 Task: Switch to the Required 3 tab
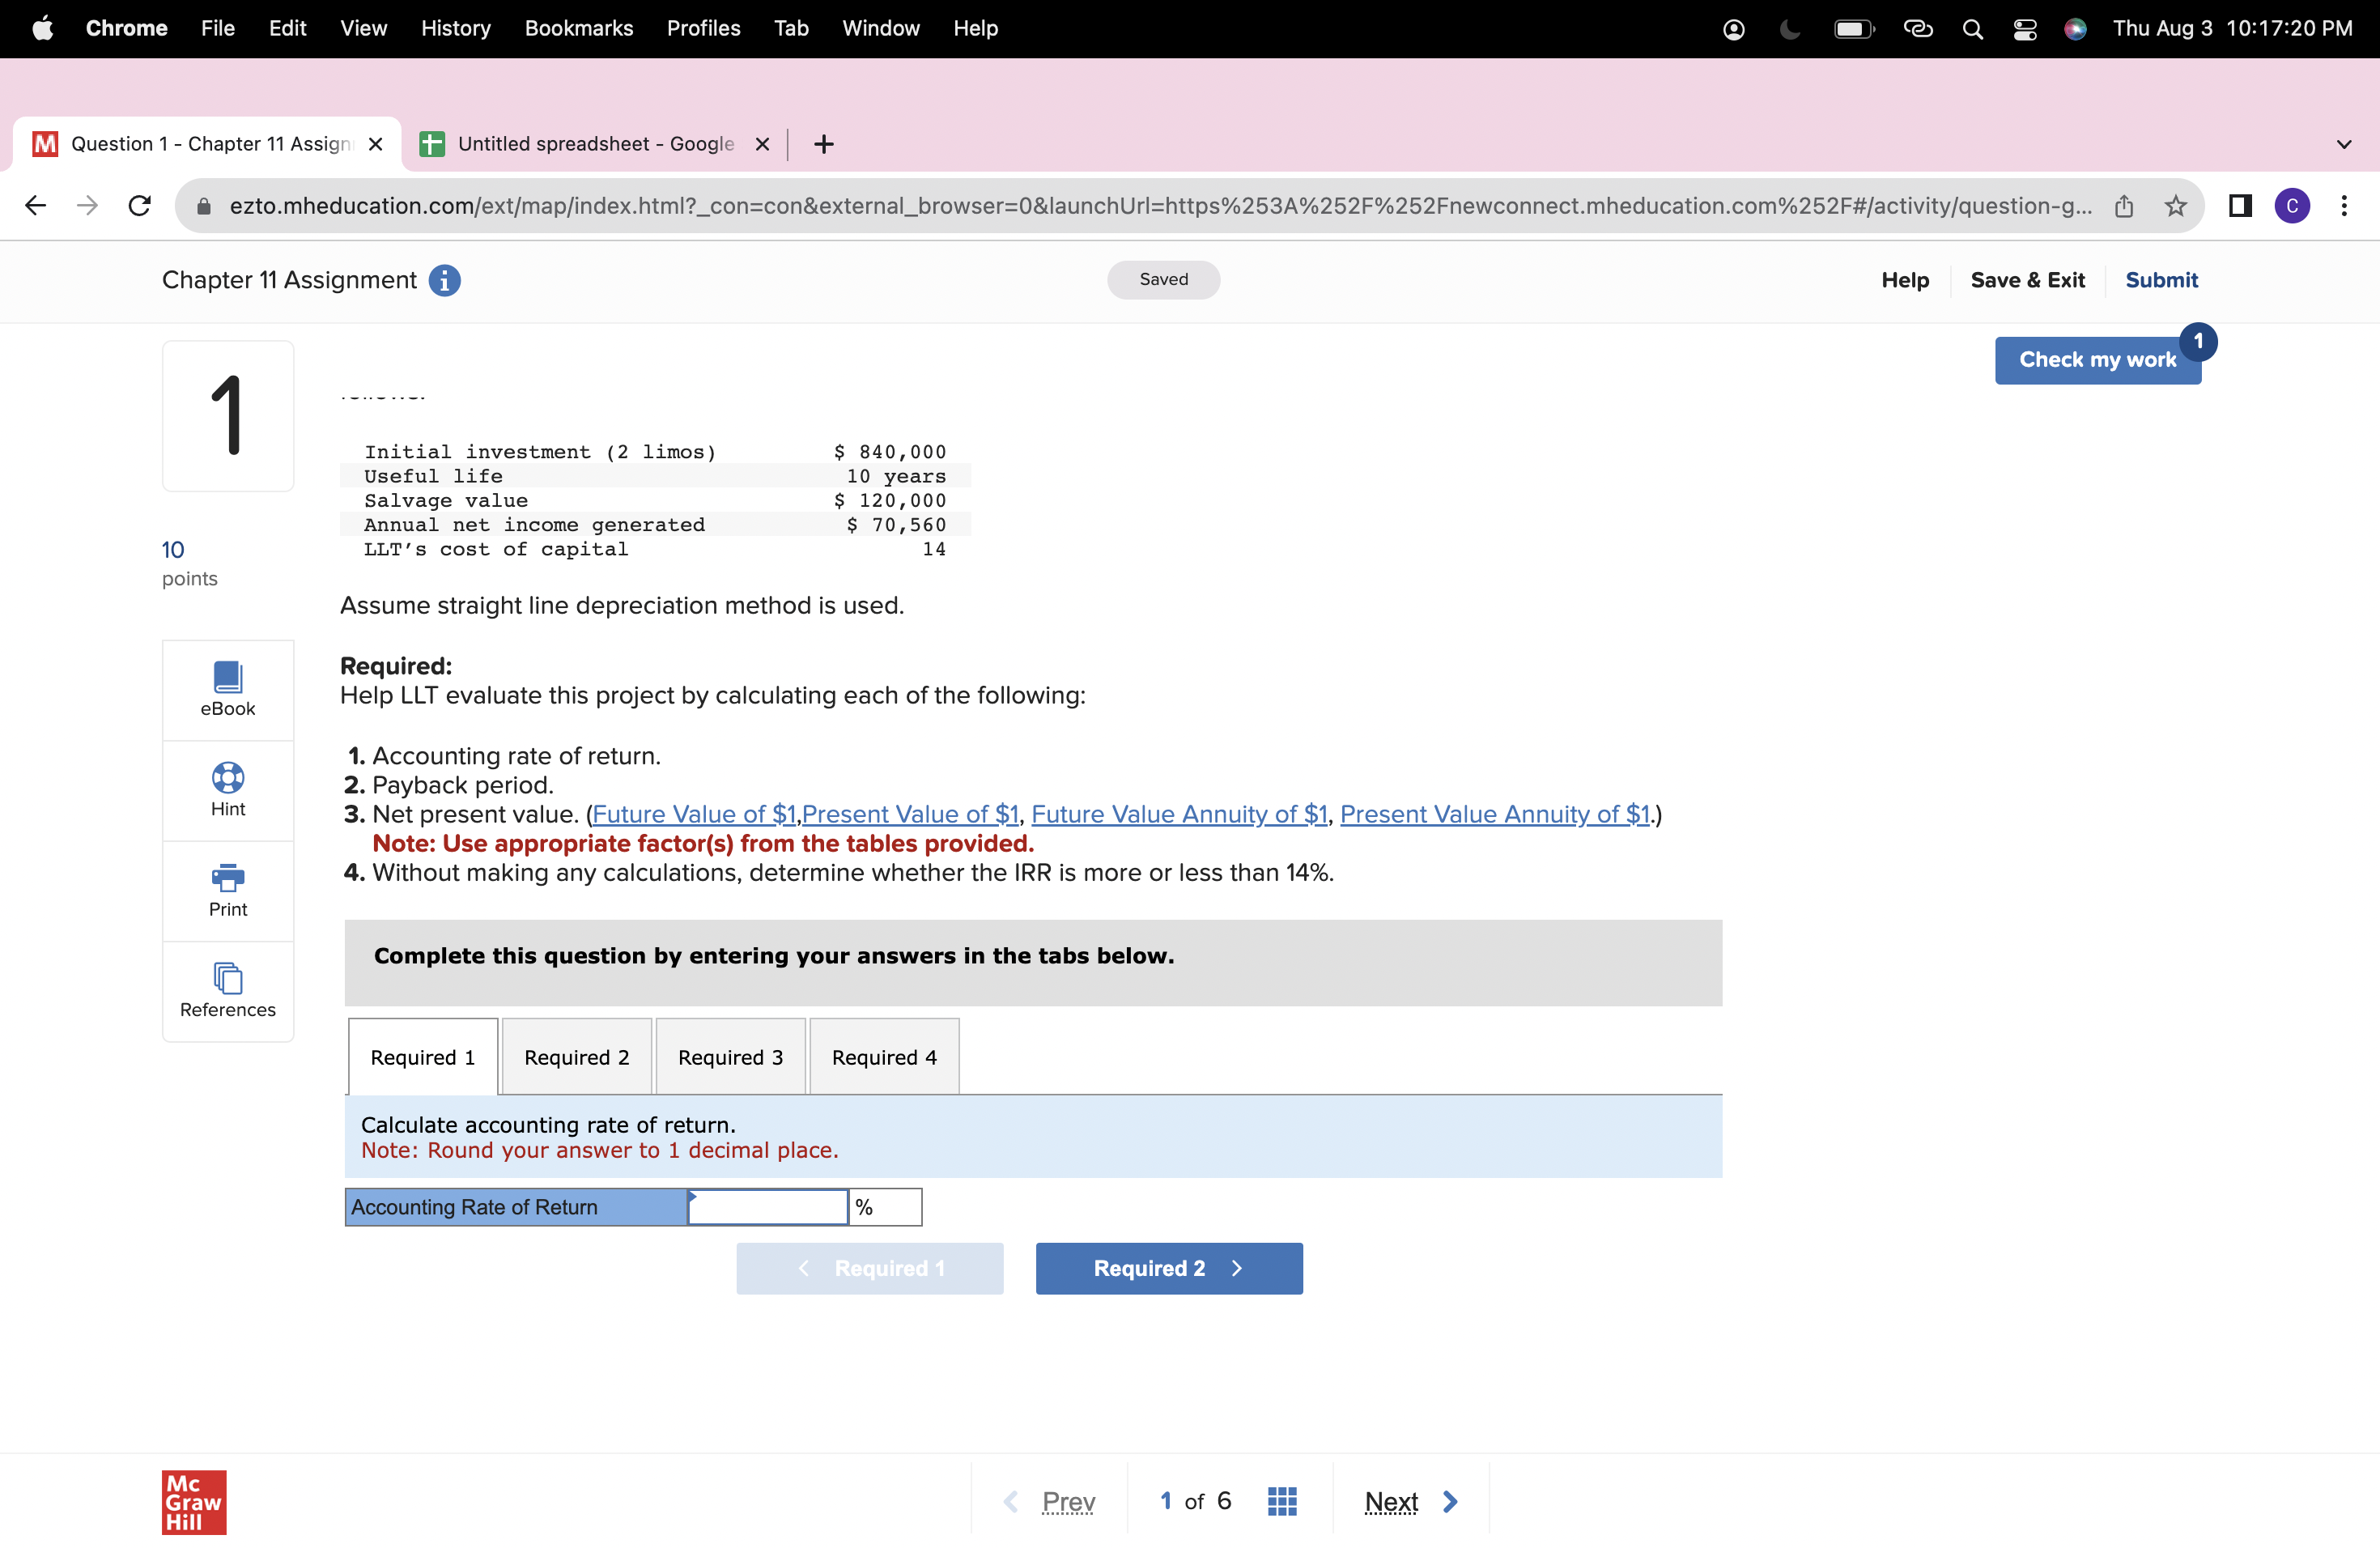[730, 1056]
